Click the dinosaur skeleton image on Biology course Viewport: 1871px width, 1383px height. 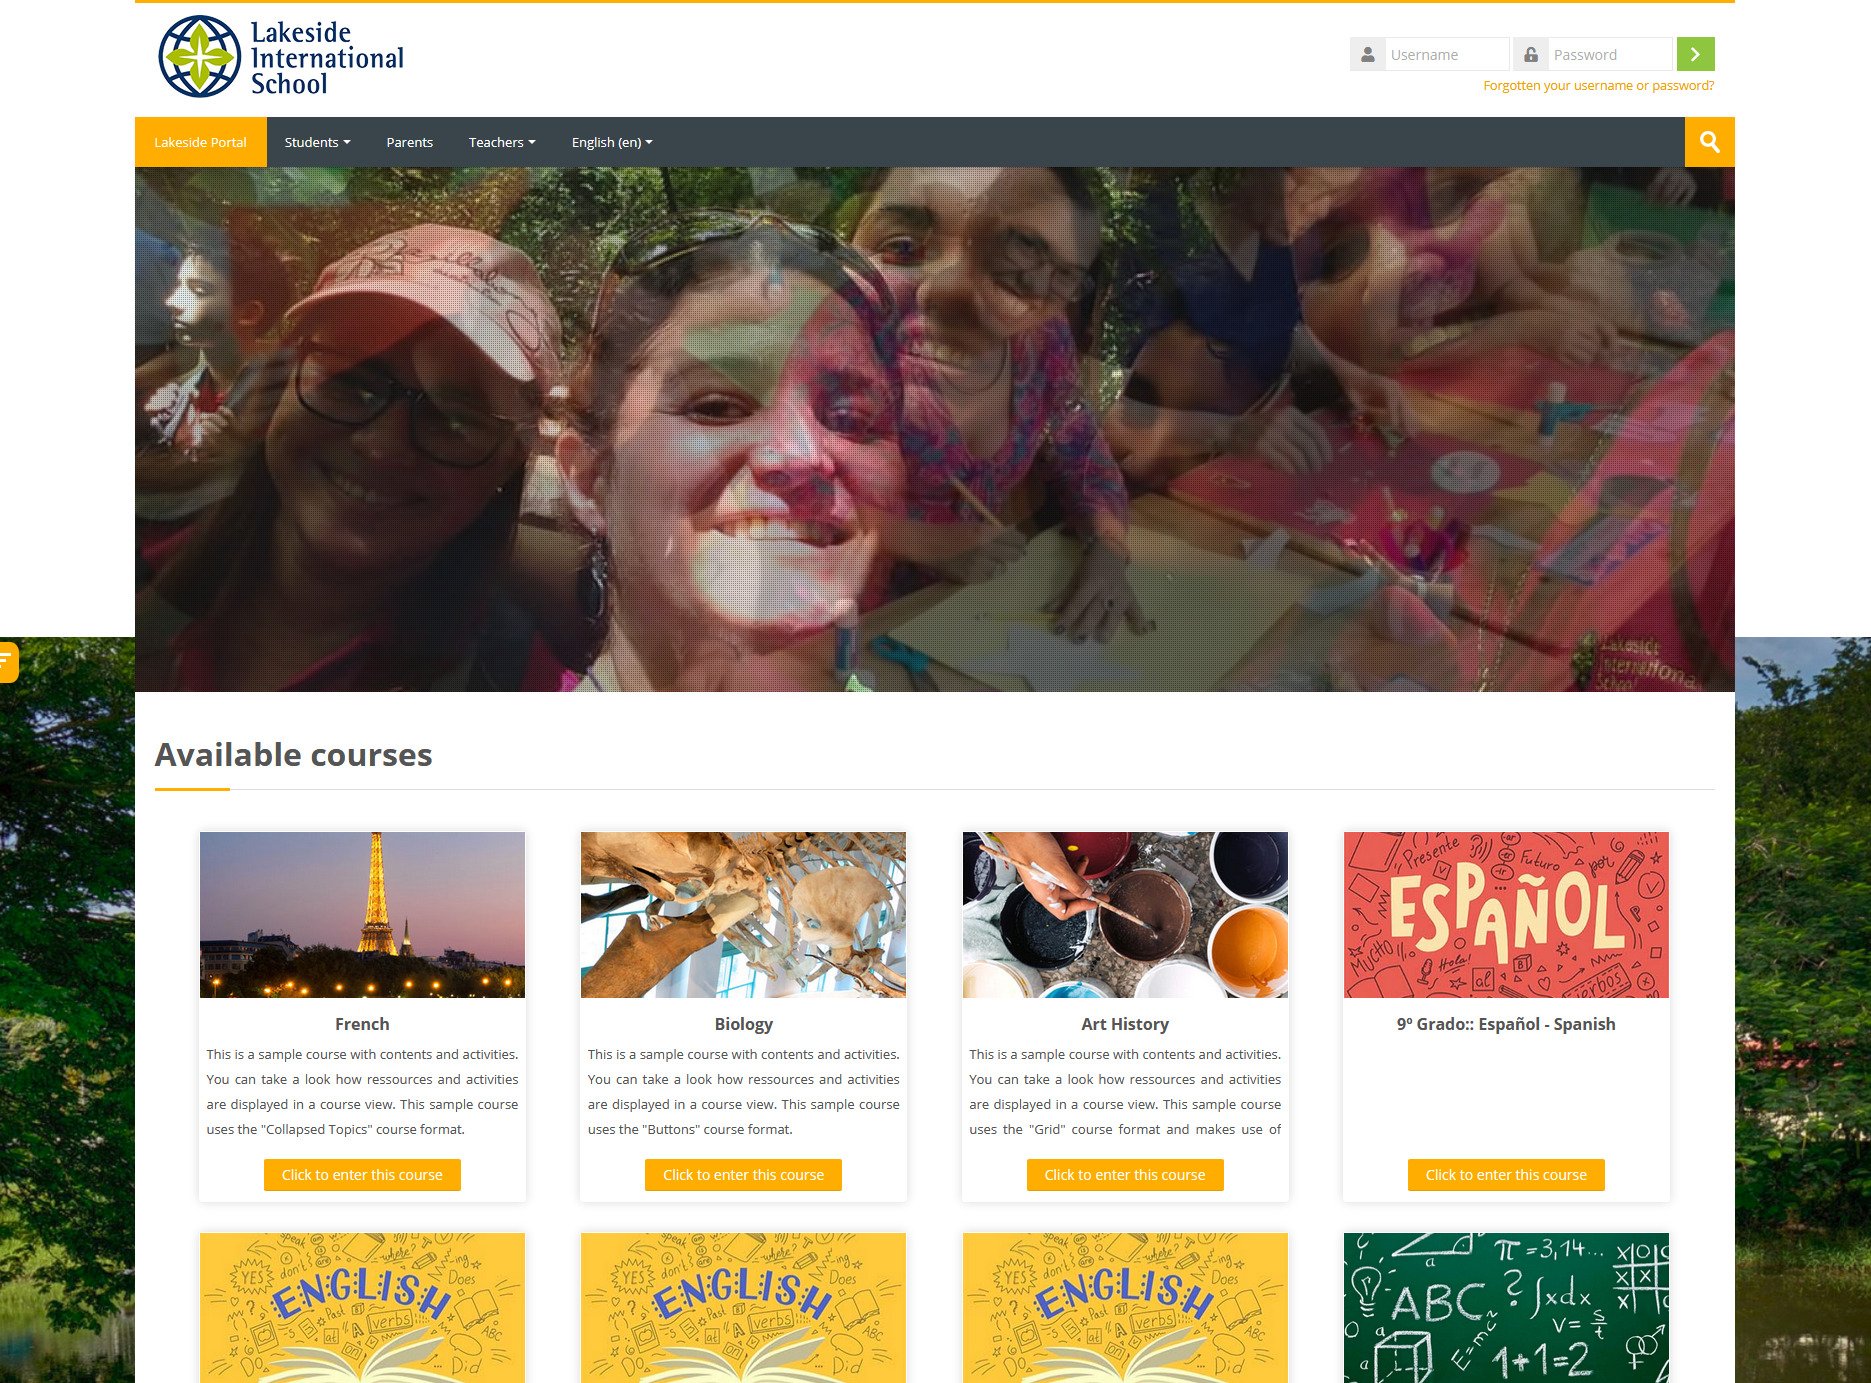pyautogui.click(x=743, y=914)
